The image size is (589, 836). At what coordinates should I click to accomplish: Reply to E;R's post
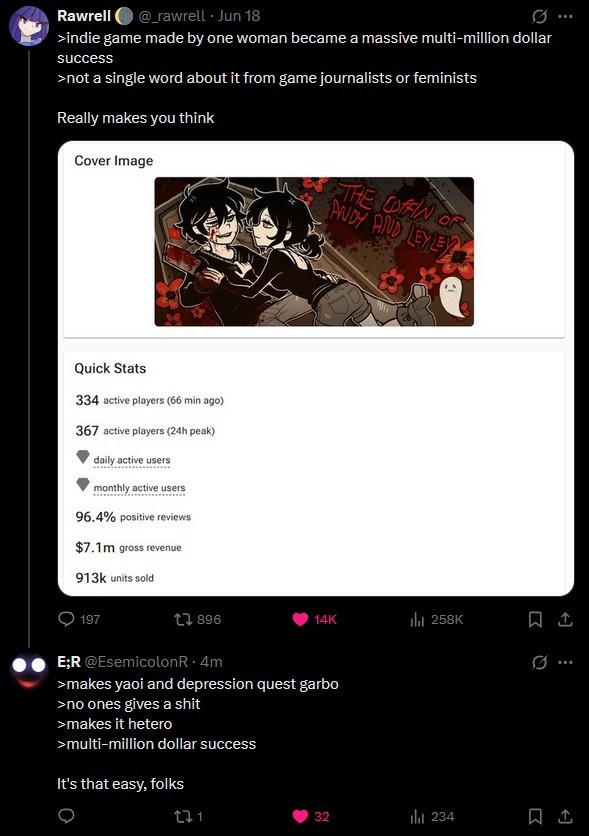coord(66,816)
